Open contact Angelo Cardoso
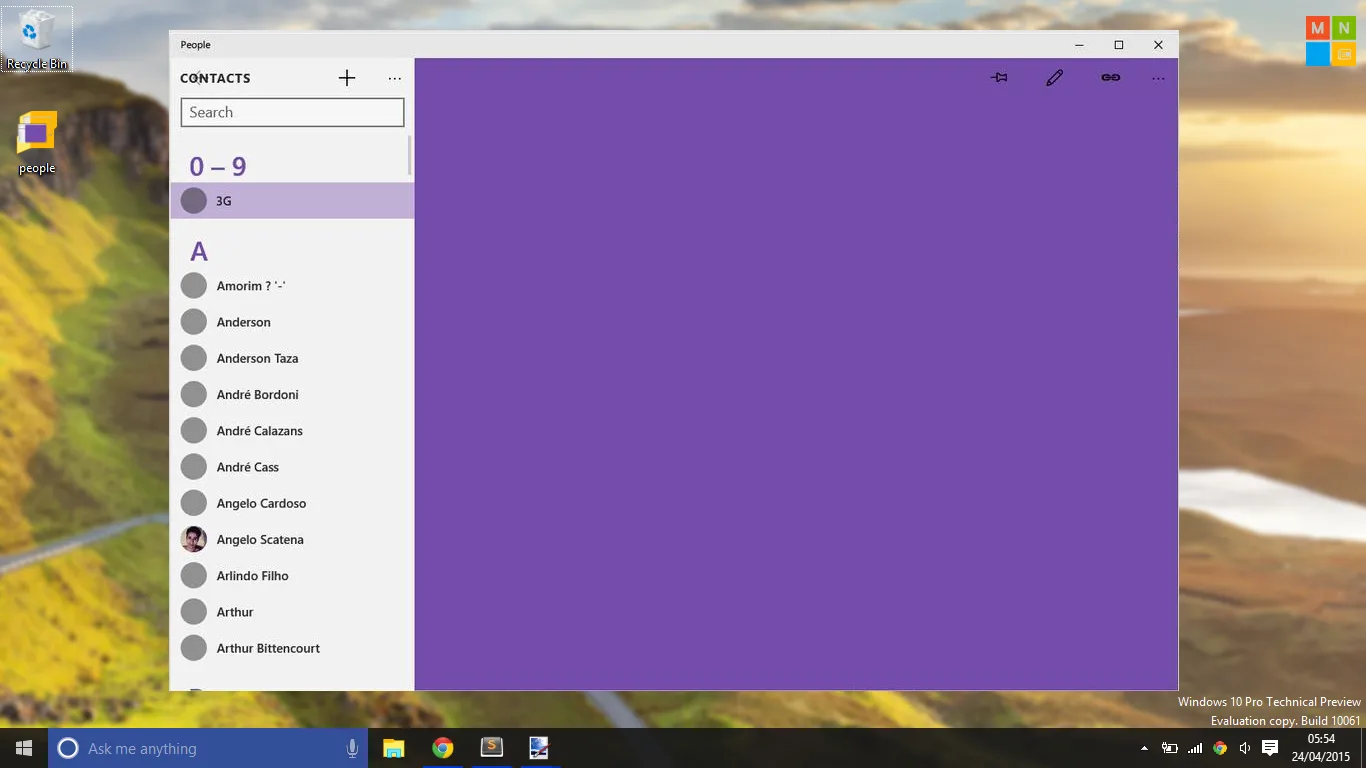The width and height of the screenshot is (1366, 768). pos(292,503)
